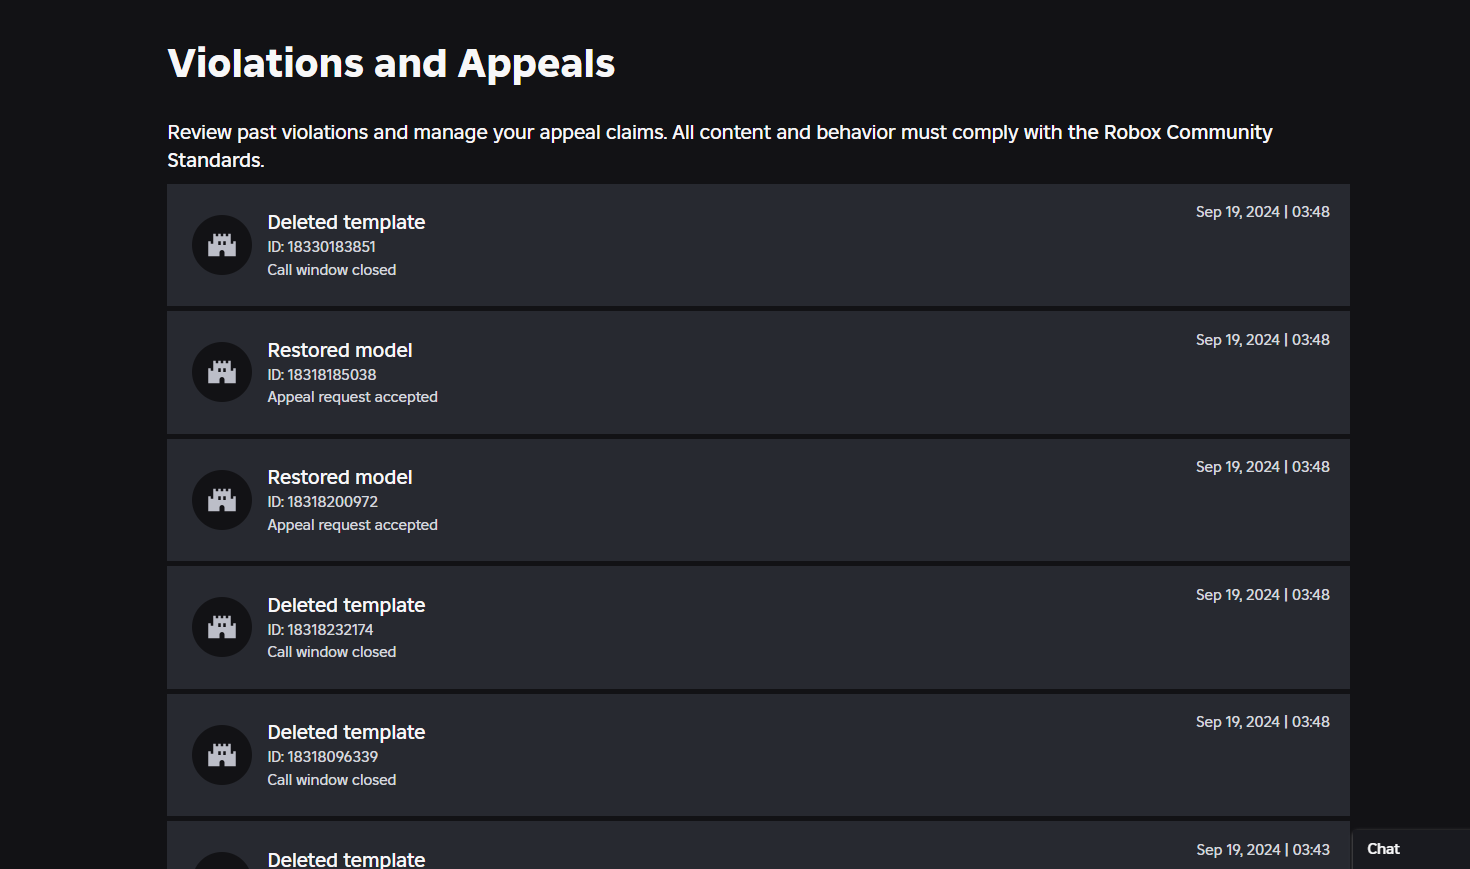Click 'Appeal request accepted' under ID 18318200972
Viewport: 1470px width, 869px height.
[352, 525]
